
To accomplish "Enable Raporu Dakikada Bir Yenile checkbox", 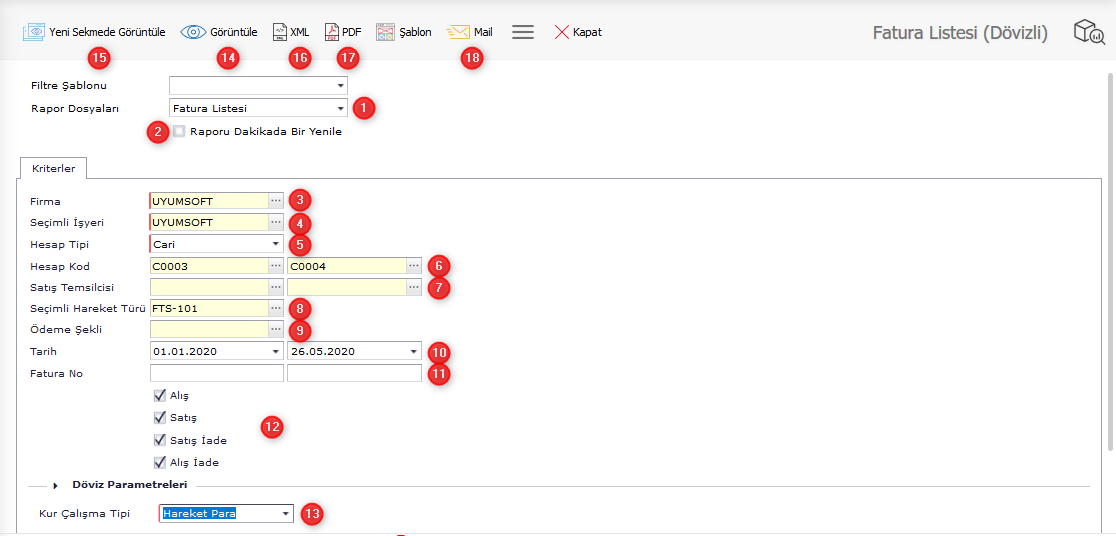I will tap(179, 131).
